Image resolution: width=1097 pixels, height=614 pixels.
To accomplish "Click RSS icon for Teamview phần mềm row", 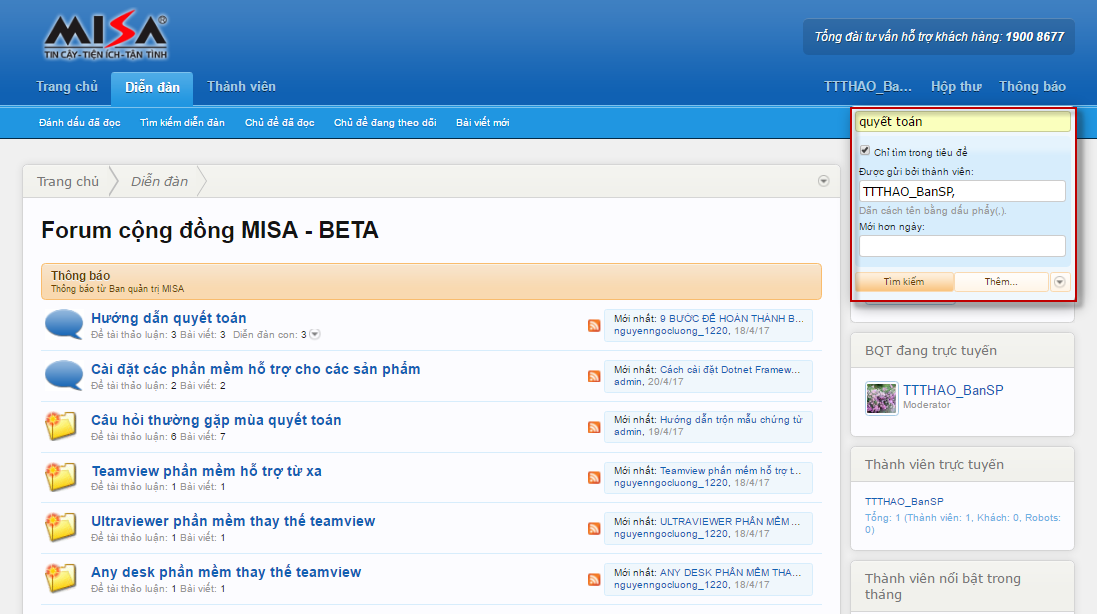I will pos(594,478).
